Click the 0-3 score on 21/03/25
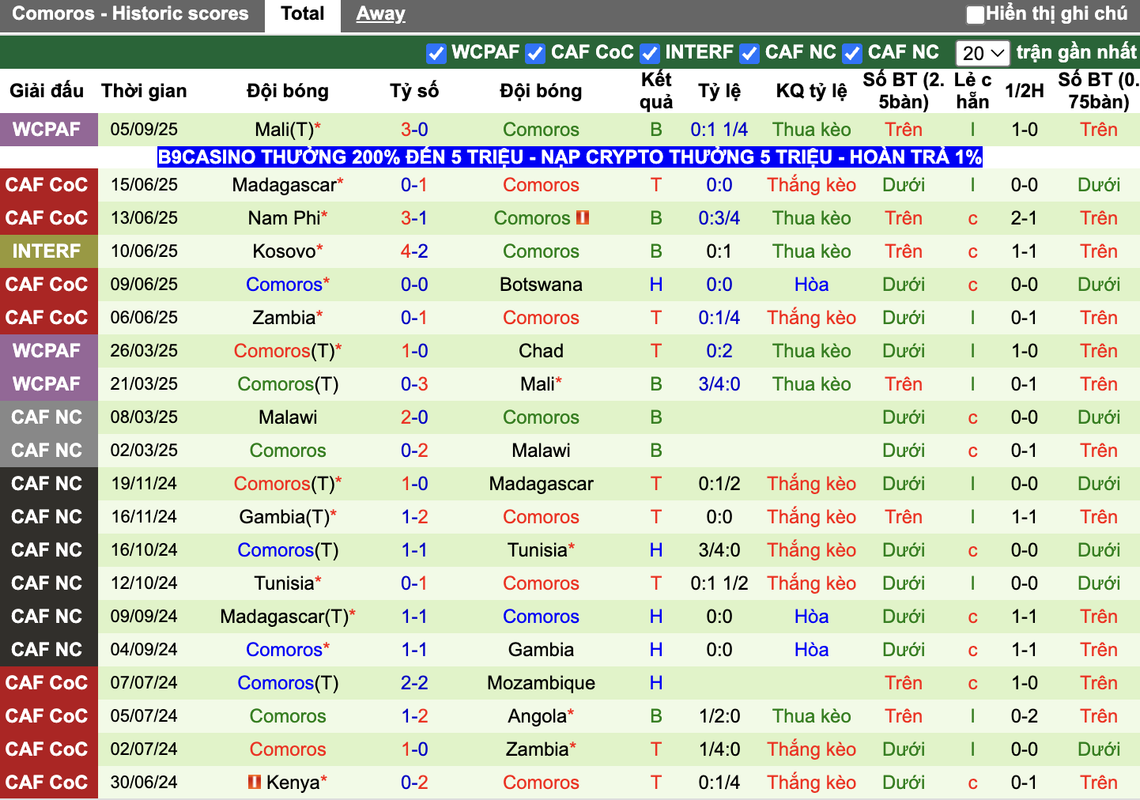 point(414,384)
